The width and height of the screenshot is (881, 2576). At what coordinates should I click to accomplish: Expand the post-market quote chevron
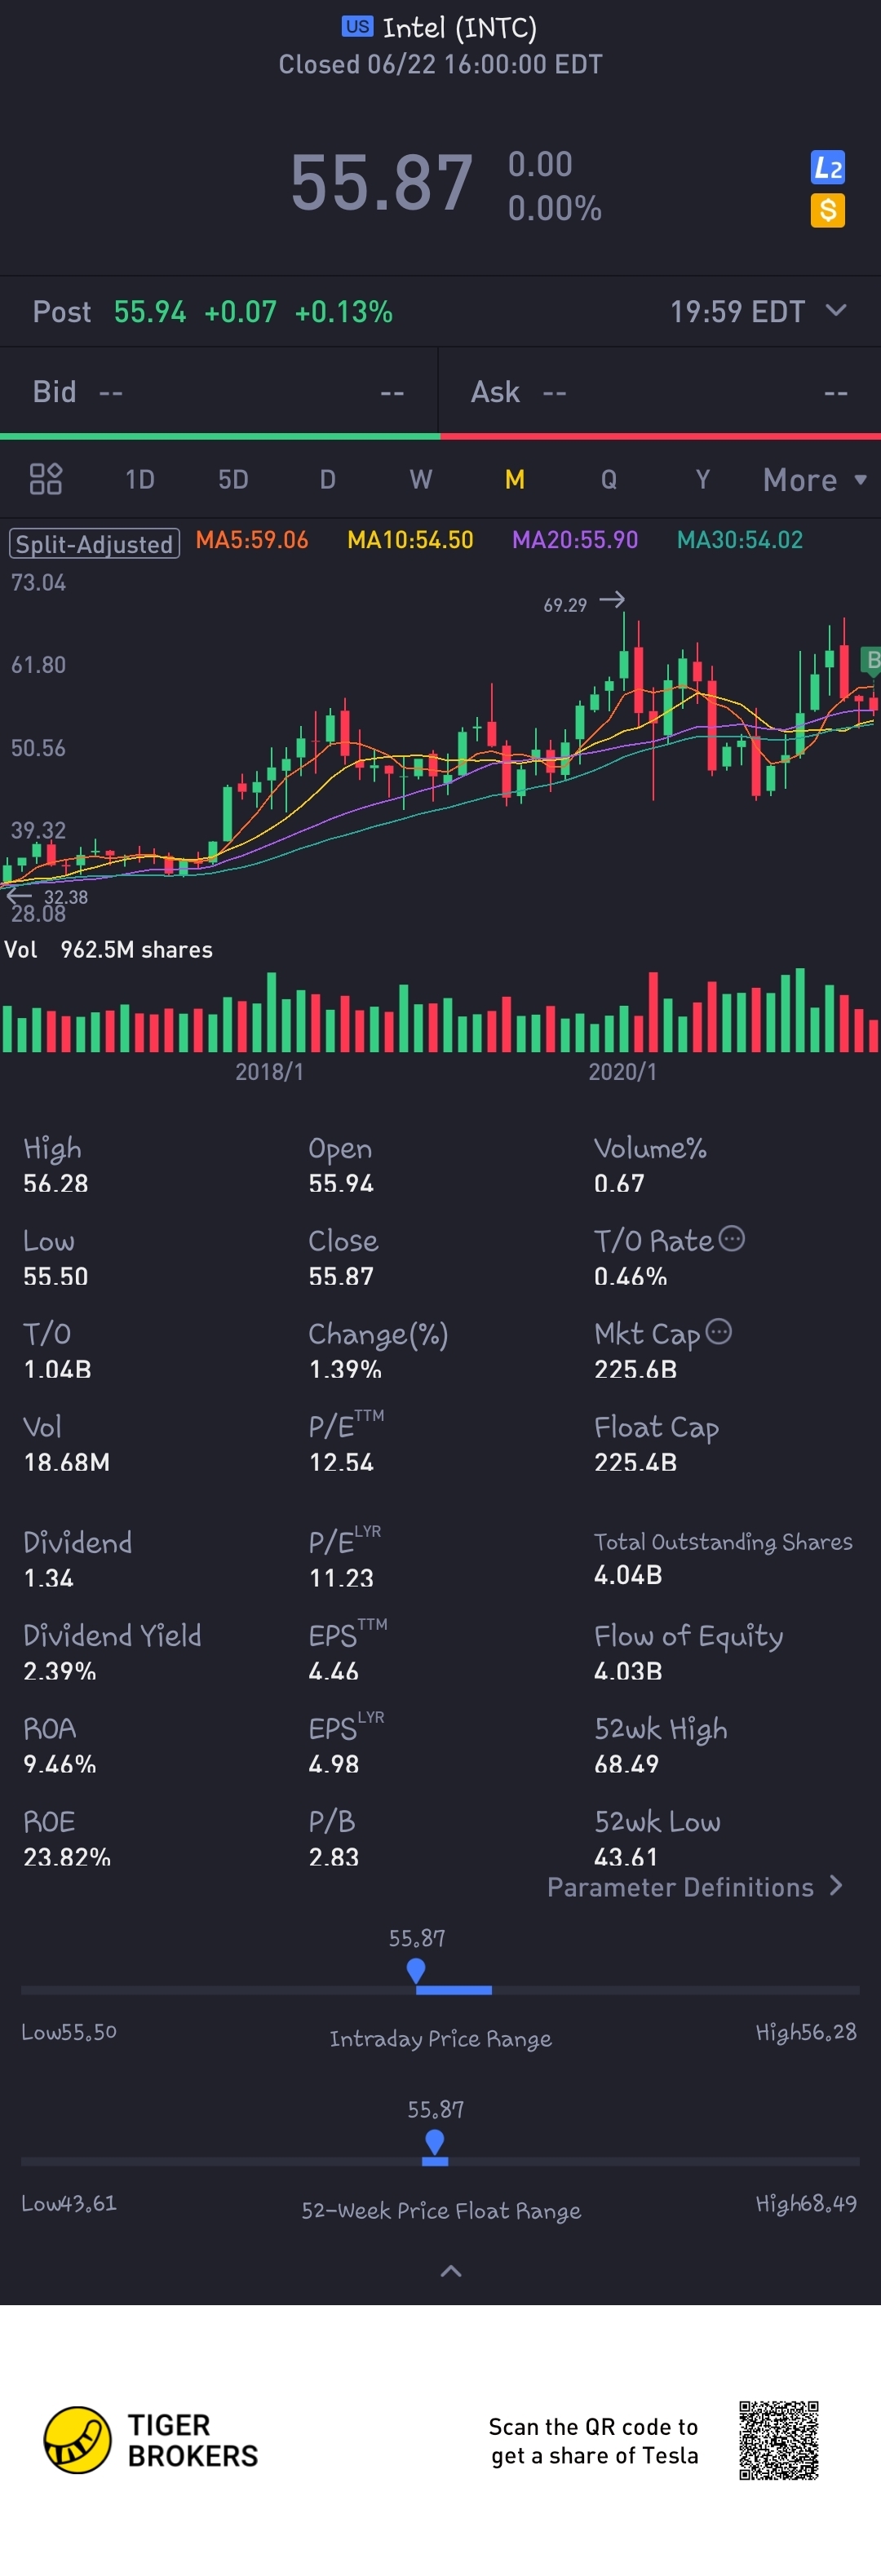[x=836, y=310]
